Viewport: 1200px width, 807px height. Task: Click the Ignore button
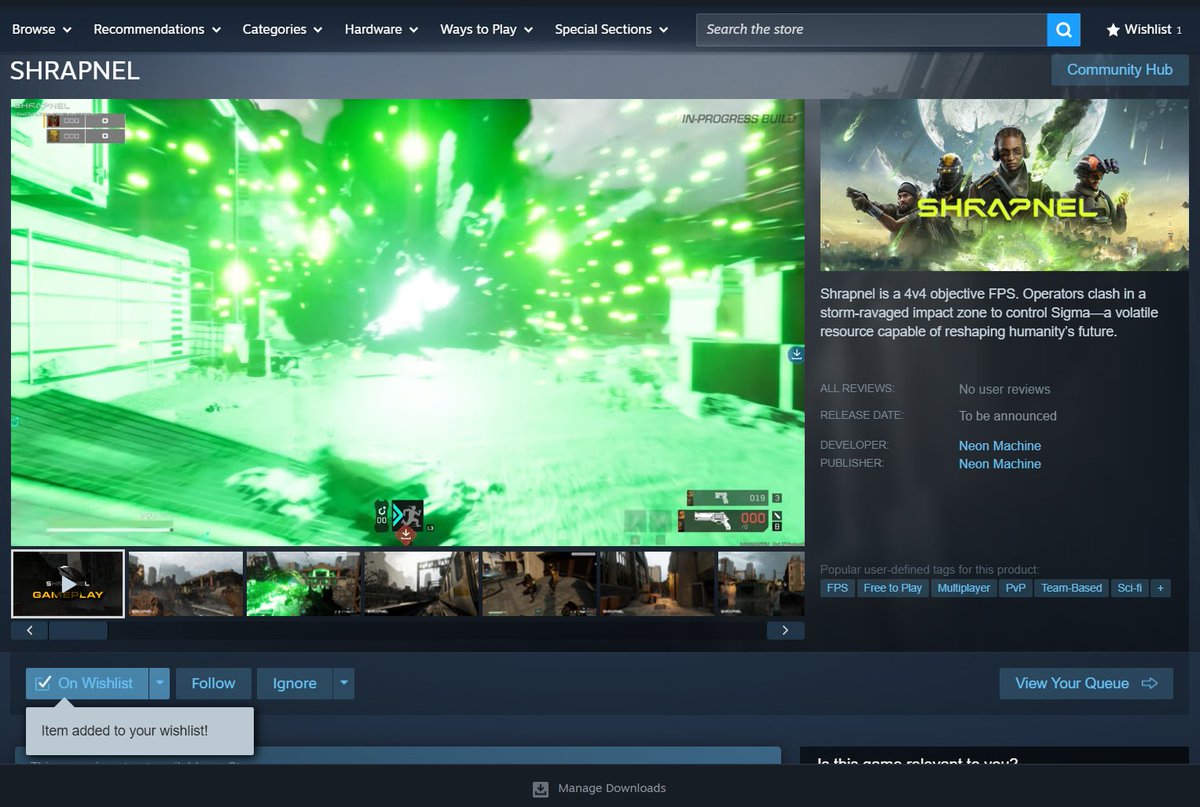(x=294, y=683)
